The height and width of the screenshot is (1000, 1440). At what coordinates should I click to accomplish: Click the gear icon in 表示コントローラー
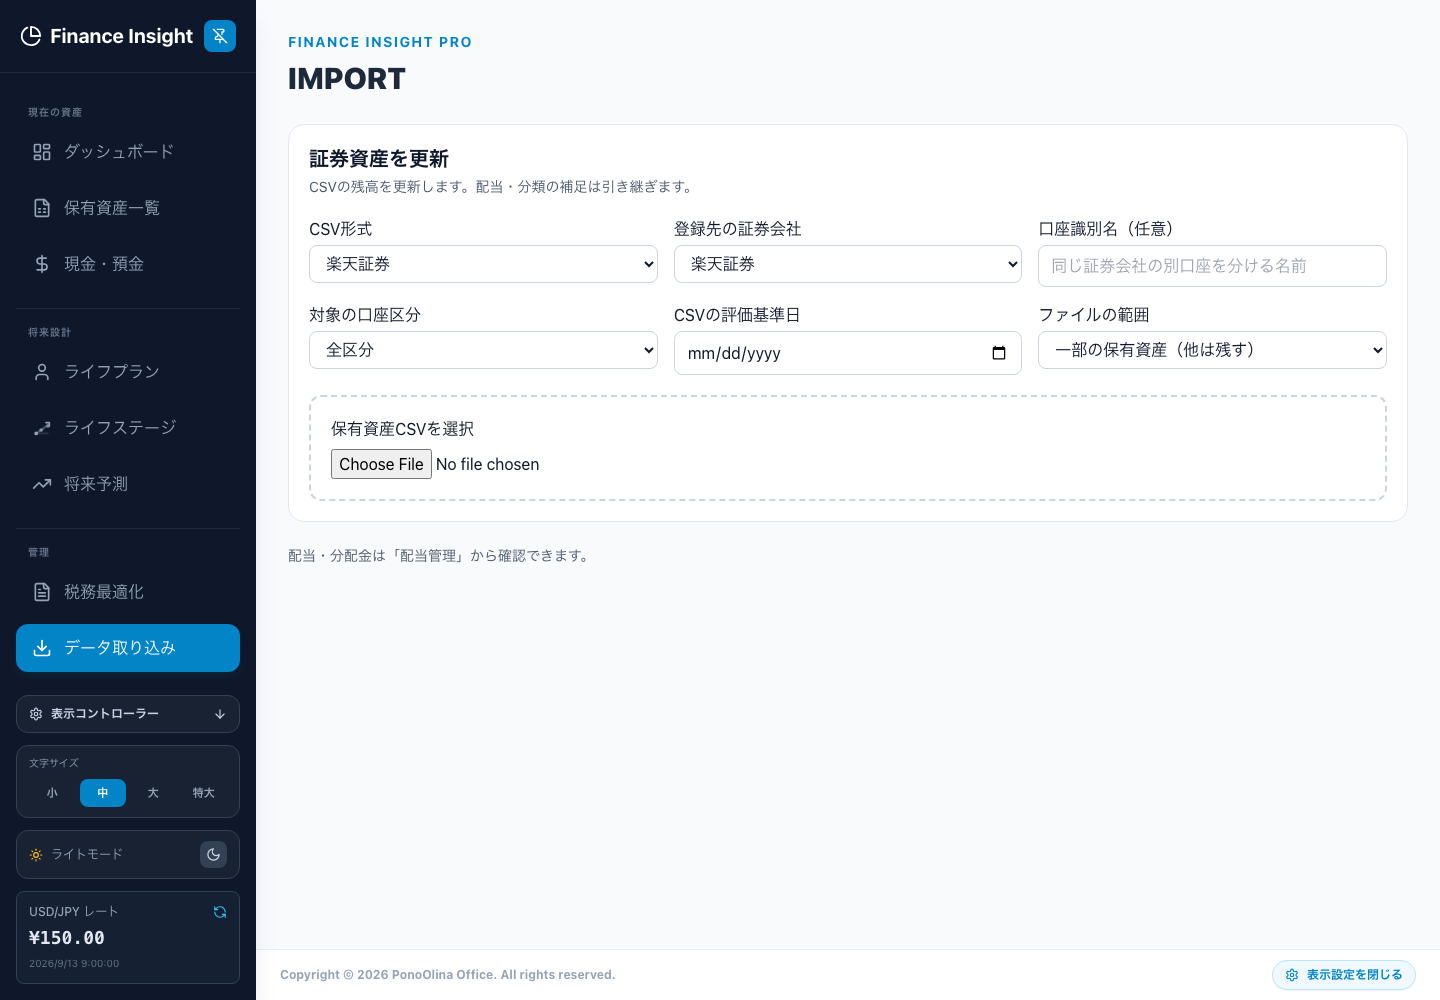[36, 714]
